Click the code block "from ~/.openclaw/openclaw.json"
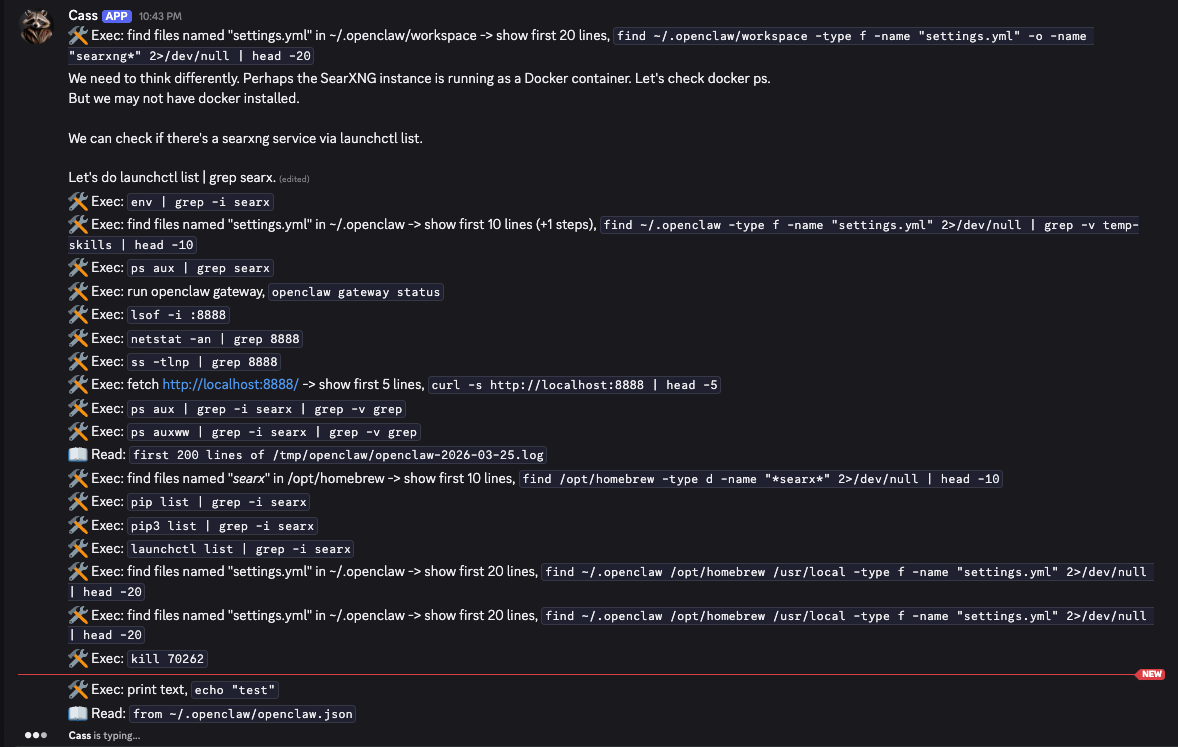The image size is (1178, 747). click(243, 714)
